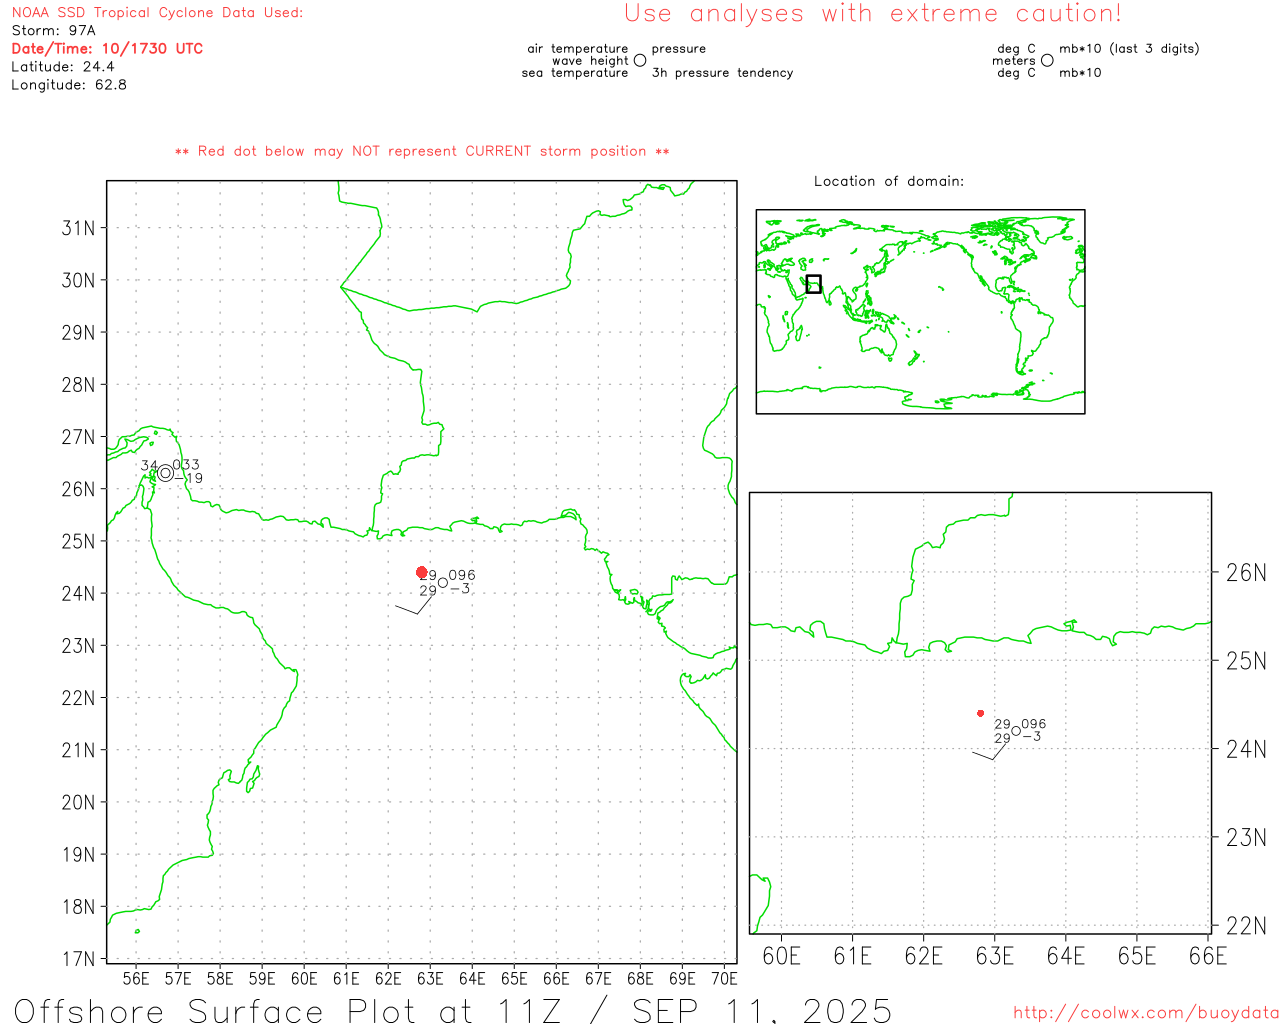This screenshot has width=1280, height=1024.
Task: Click the '70E' longitude axis label
Action: tap(724, 979)
